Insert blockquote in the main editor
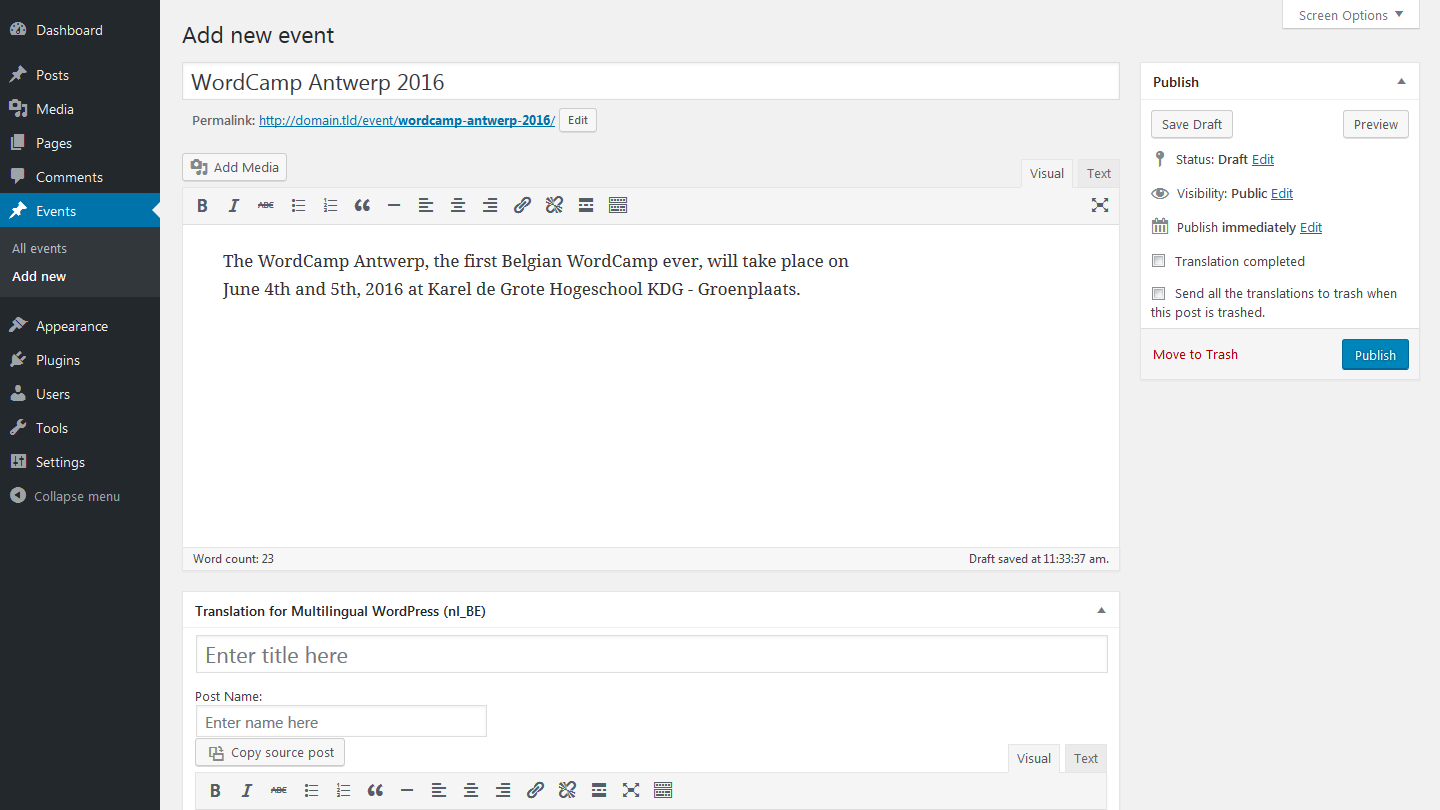The image size is (1440, 810). [362, 206]
